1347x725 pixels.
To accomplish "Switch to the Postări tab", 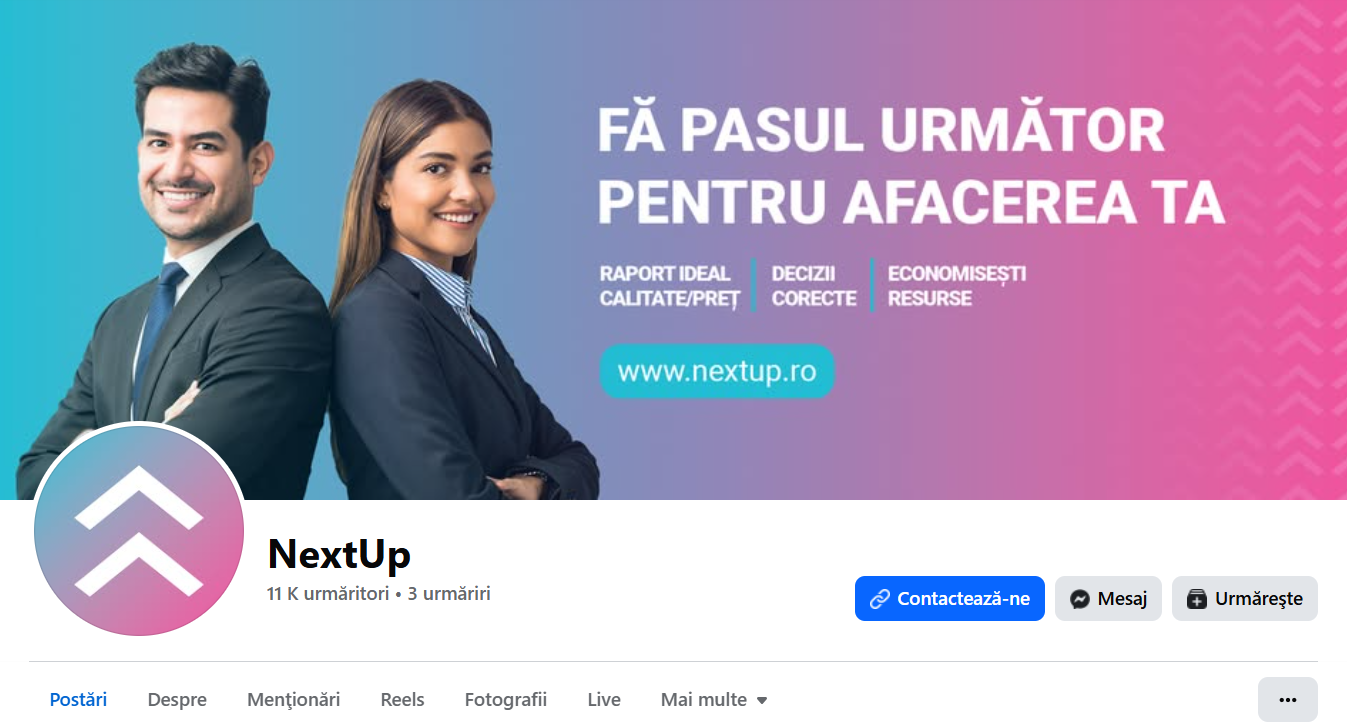I will [x=78, y=700].
